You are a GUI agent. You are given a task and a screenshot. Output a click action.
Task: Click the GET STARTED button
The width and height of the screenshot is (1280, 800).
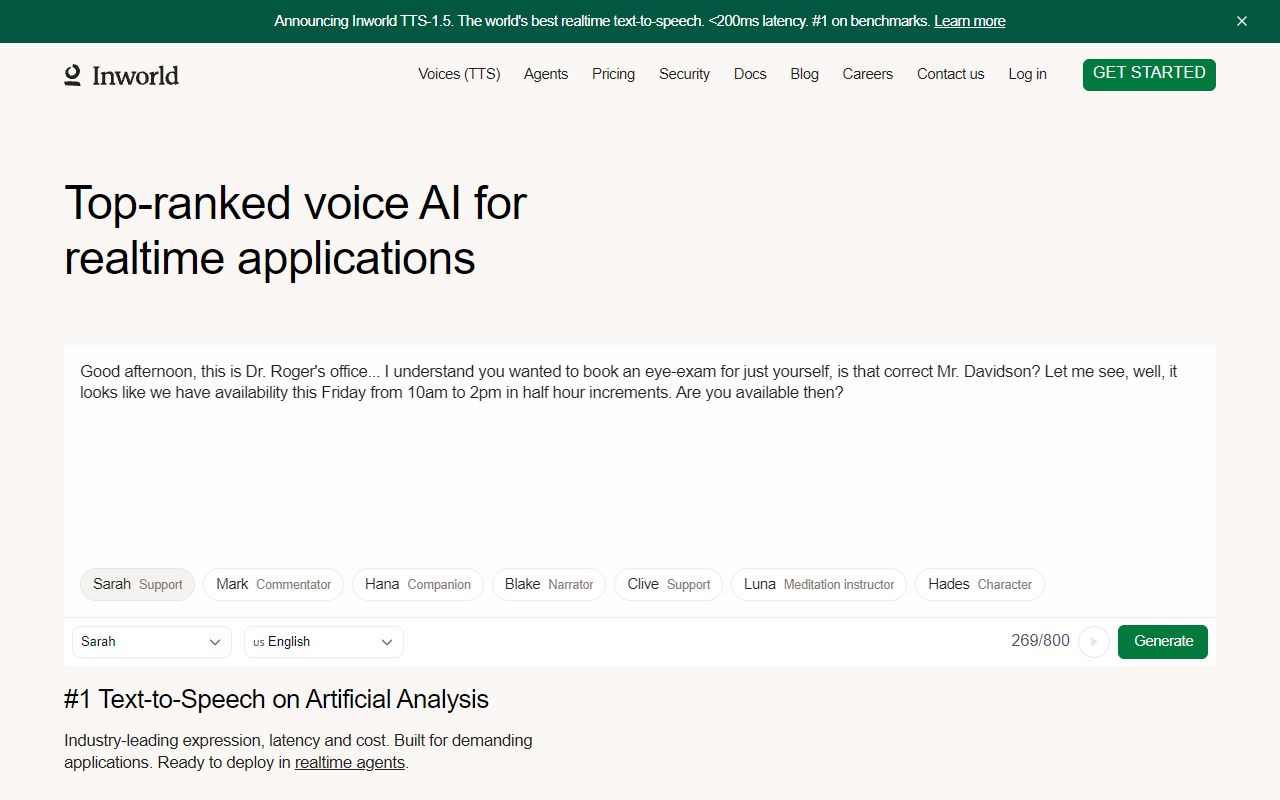click(1148, 74)
